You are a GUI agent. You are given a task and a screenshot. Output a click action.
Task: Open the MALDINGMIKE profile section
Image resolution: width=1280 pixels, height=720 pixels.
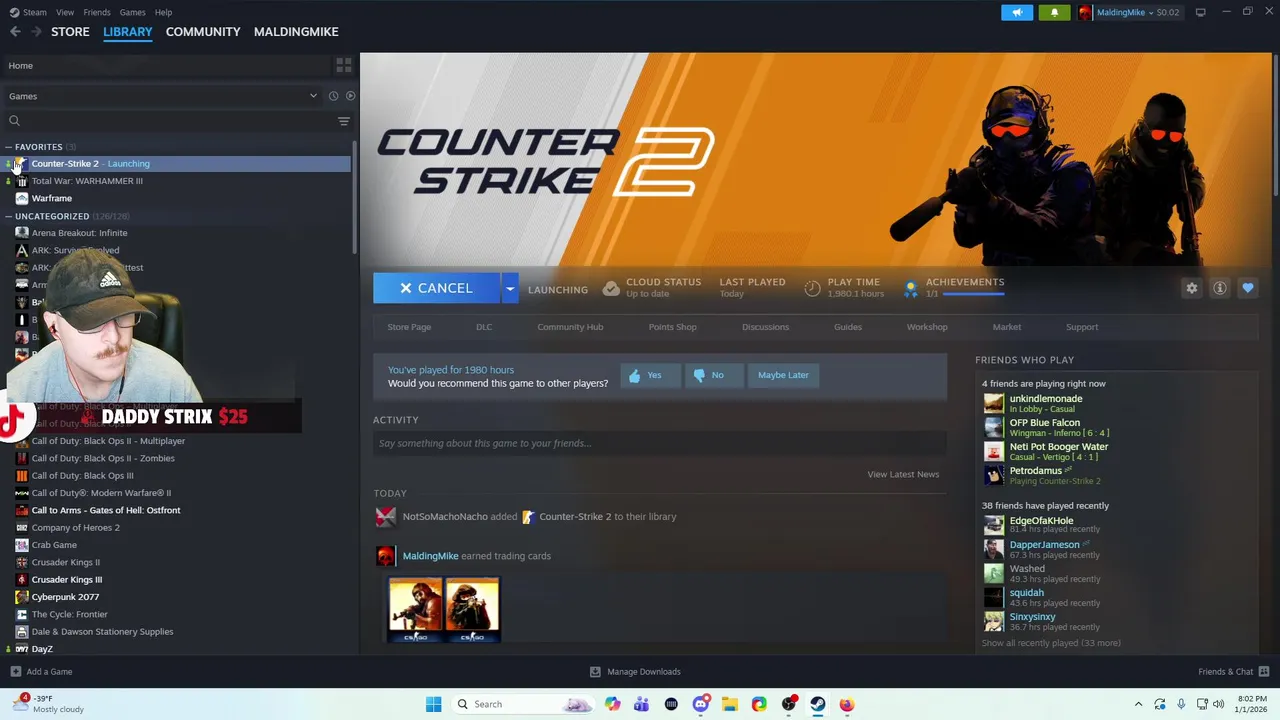296,32
